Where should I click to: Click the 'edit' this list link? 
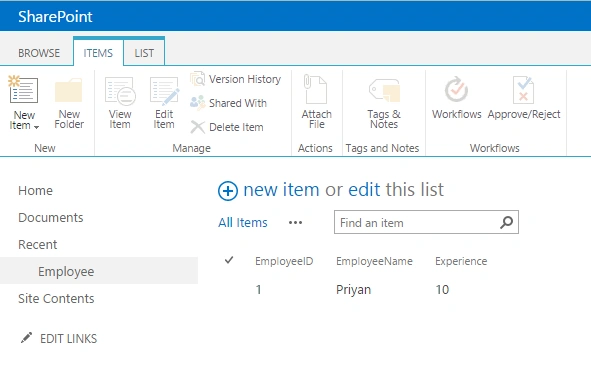(364, 190)
